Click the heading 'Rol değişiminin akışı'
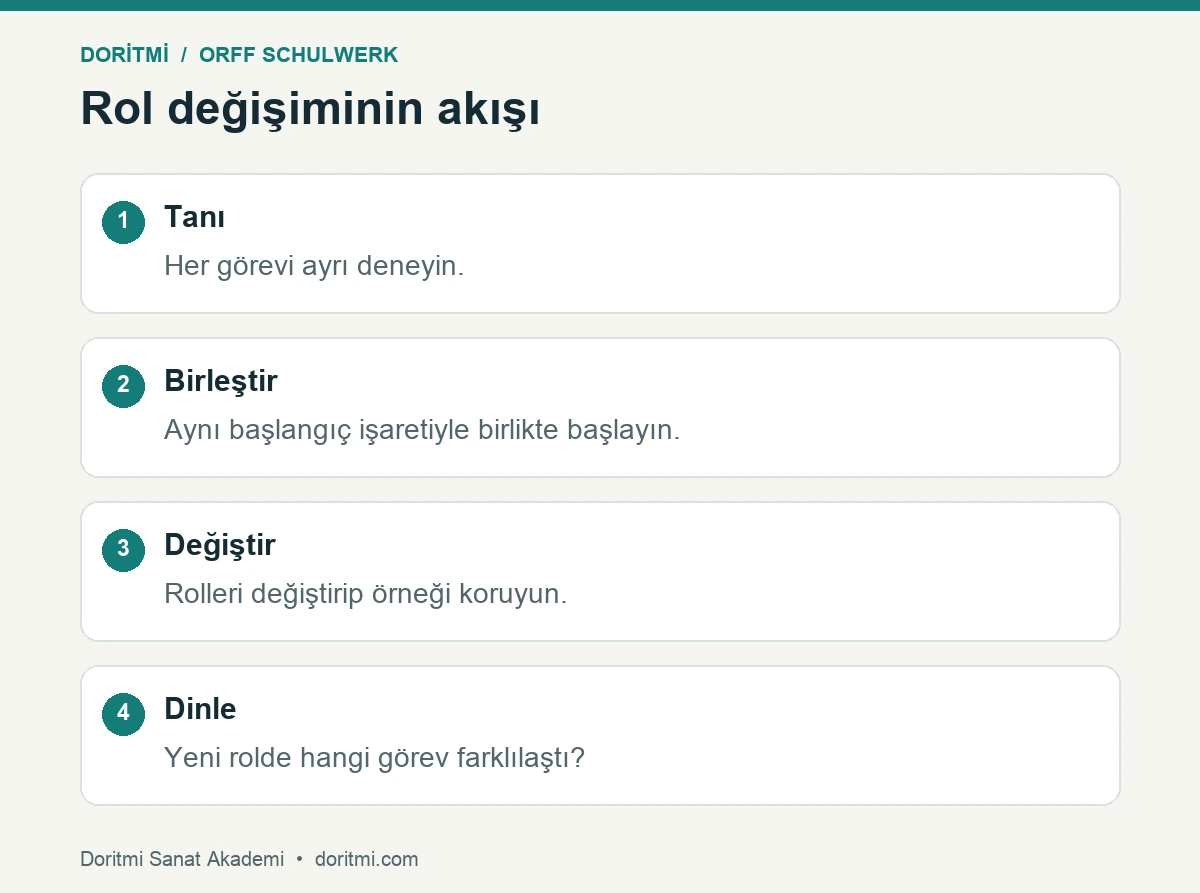This screenshot has width=1200, height=893. (310, 109)
